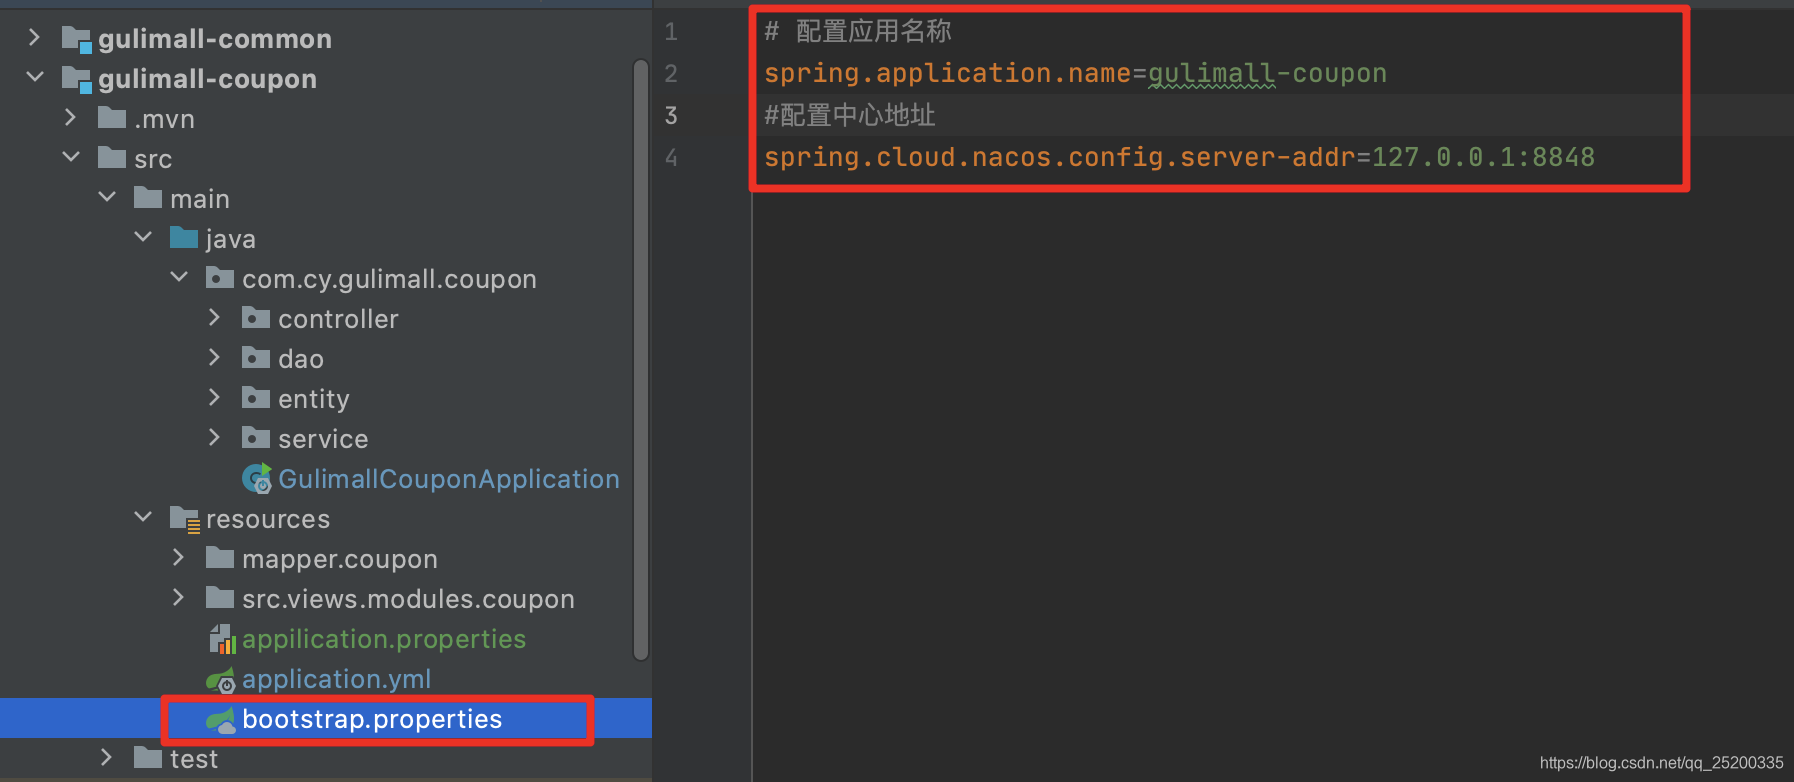1794x782 pixels.
Task: Open application.yml file
Action: click(337, 679)
